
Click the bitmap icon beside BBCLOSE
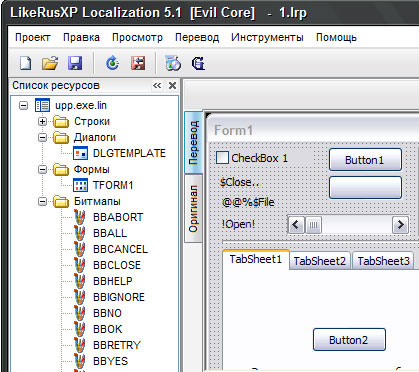[x=79, y=265]
